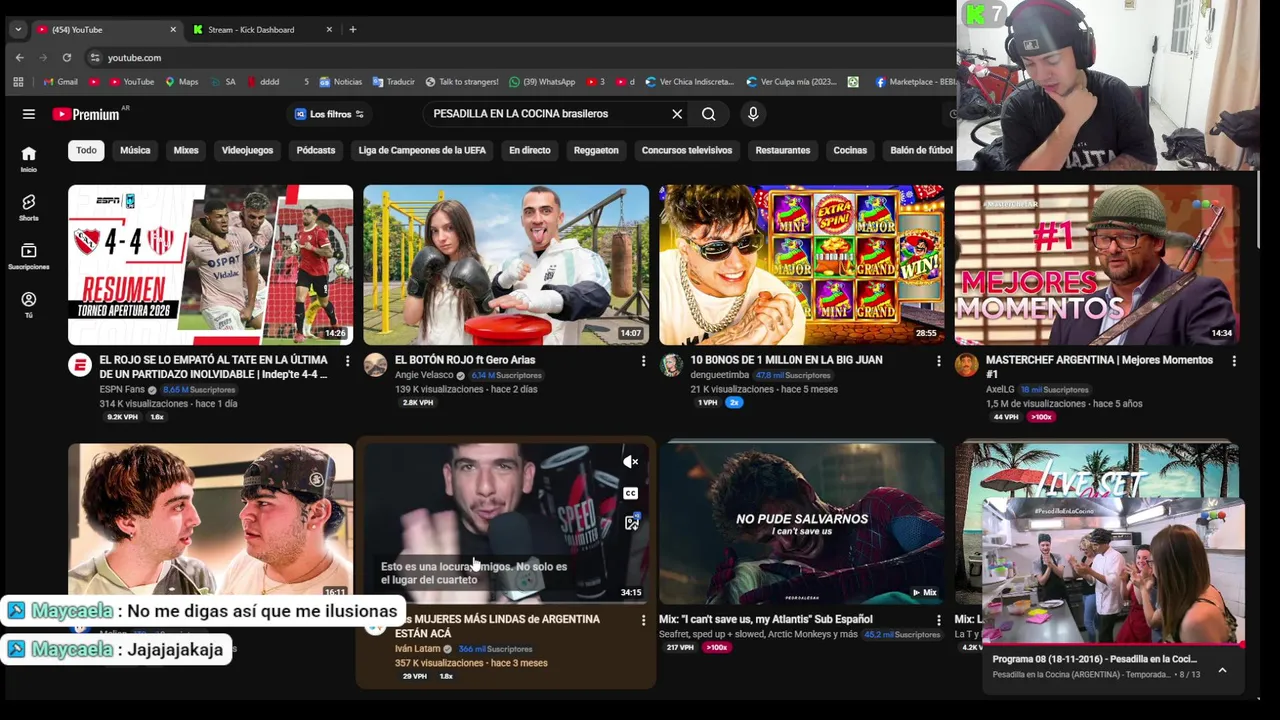The image size is (1280, 720).
Task: Open ESPN Fans channel avatar
Action: point(80,365)
